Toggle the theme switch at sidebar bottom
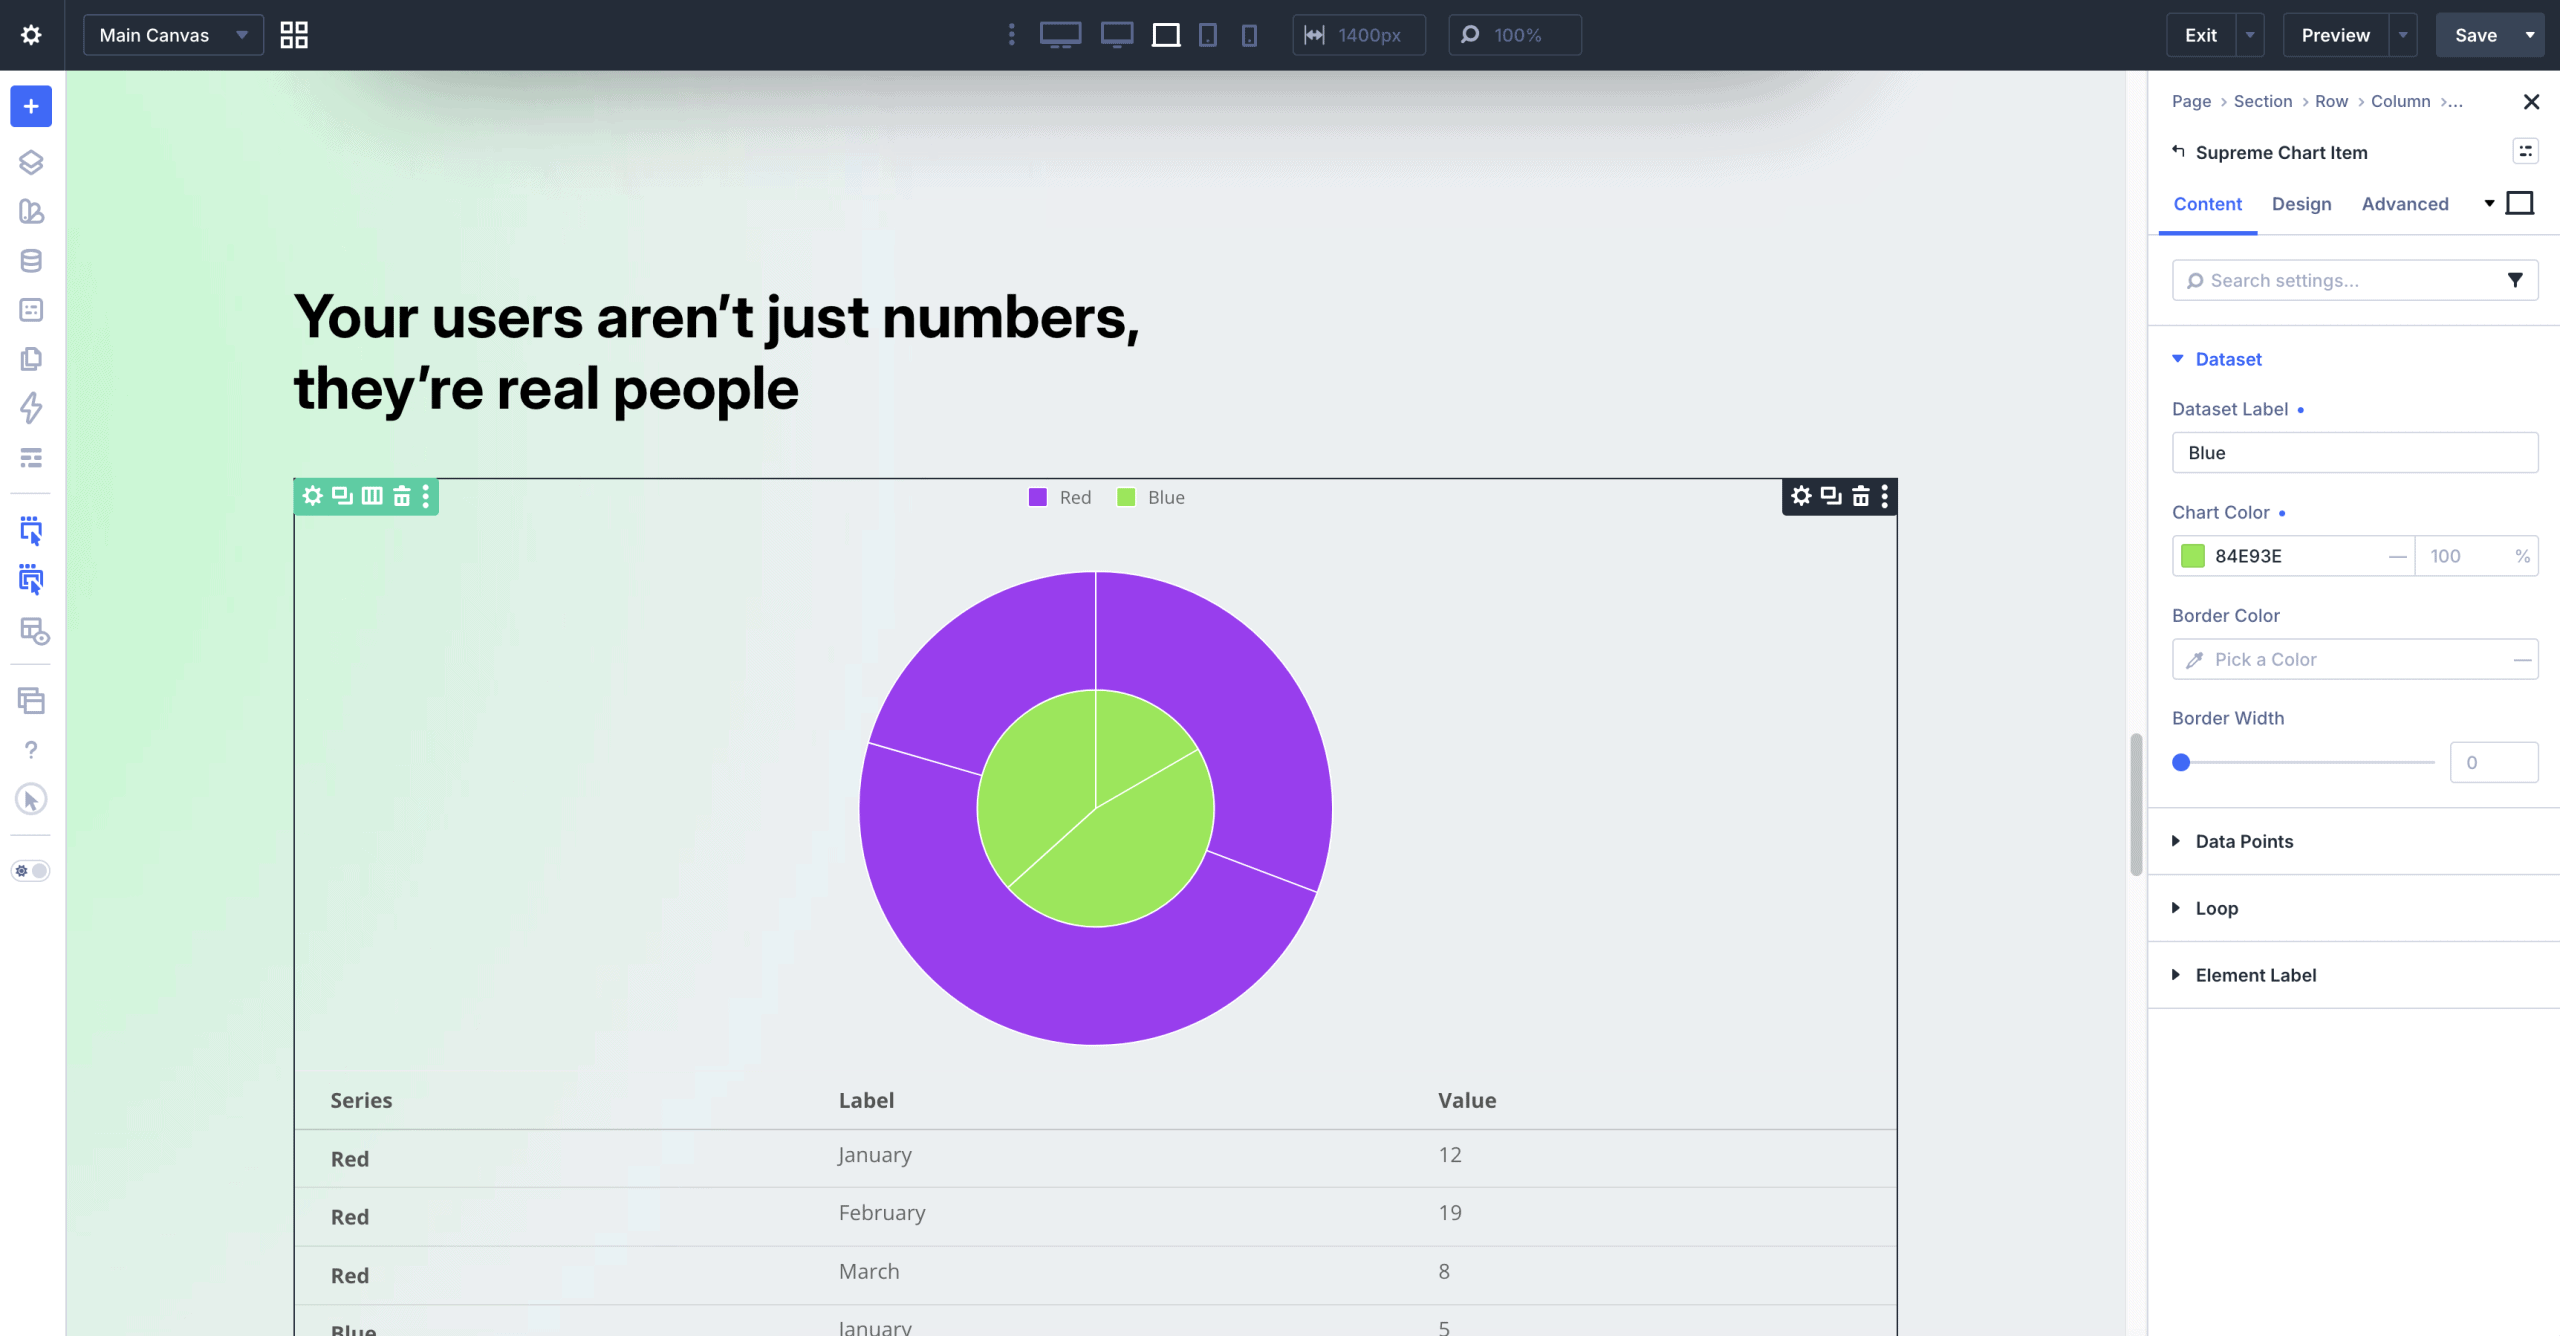Viewport: 2560px width, 1336px height. [31, 870]
